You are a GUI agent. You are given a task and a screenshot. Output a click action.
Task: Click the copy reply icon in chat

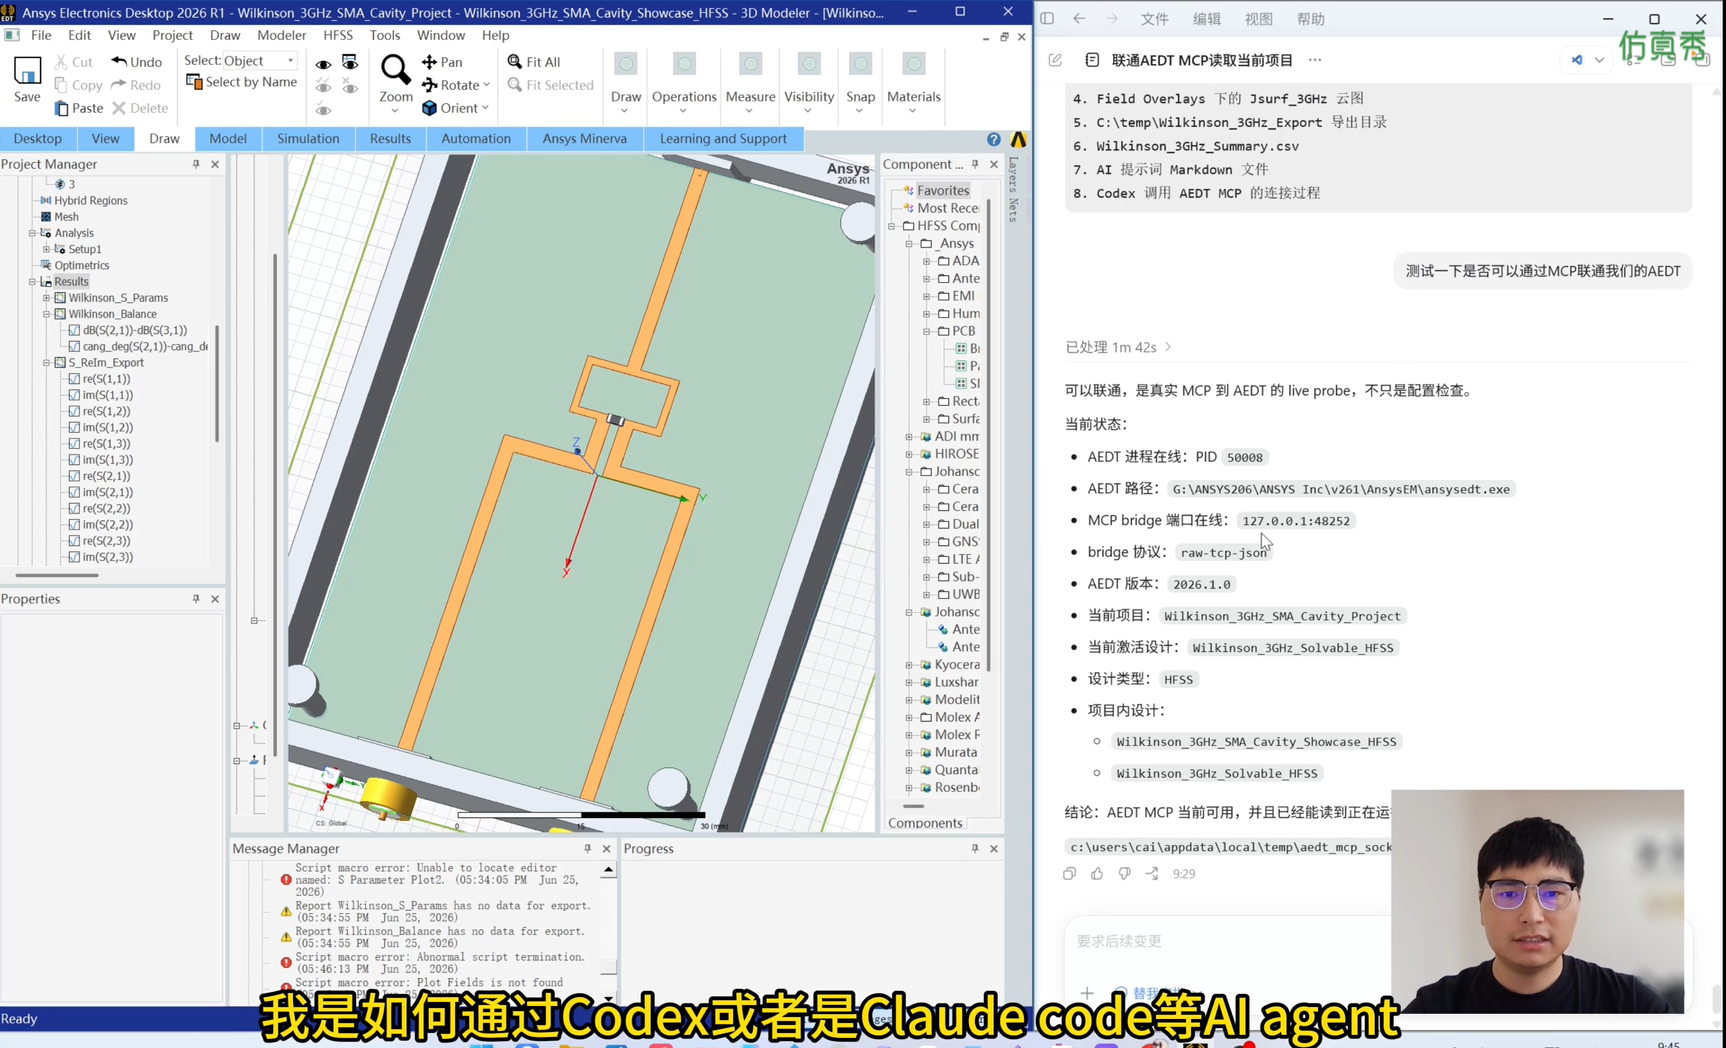pos(1070,874)
